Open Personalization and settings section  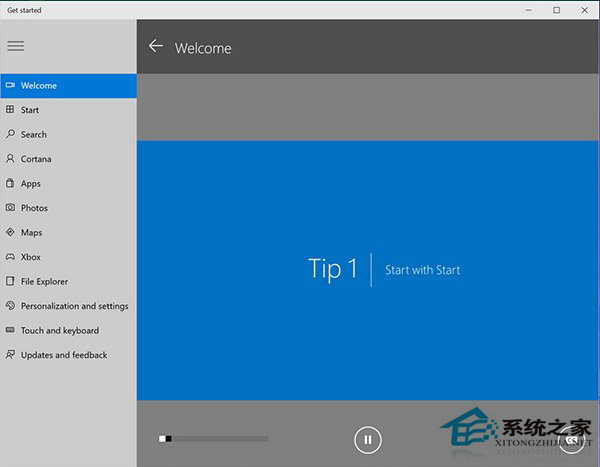[68, 306]
